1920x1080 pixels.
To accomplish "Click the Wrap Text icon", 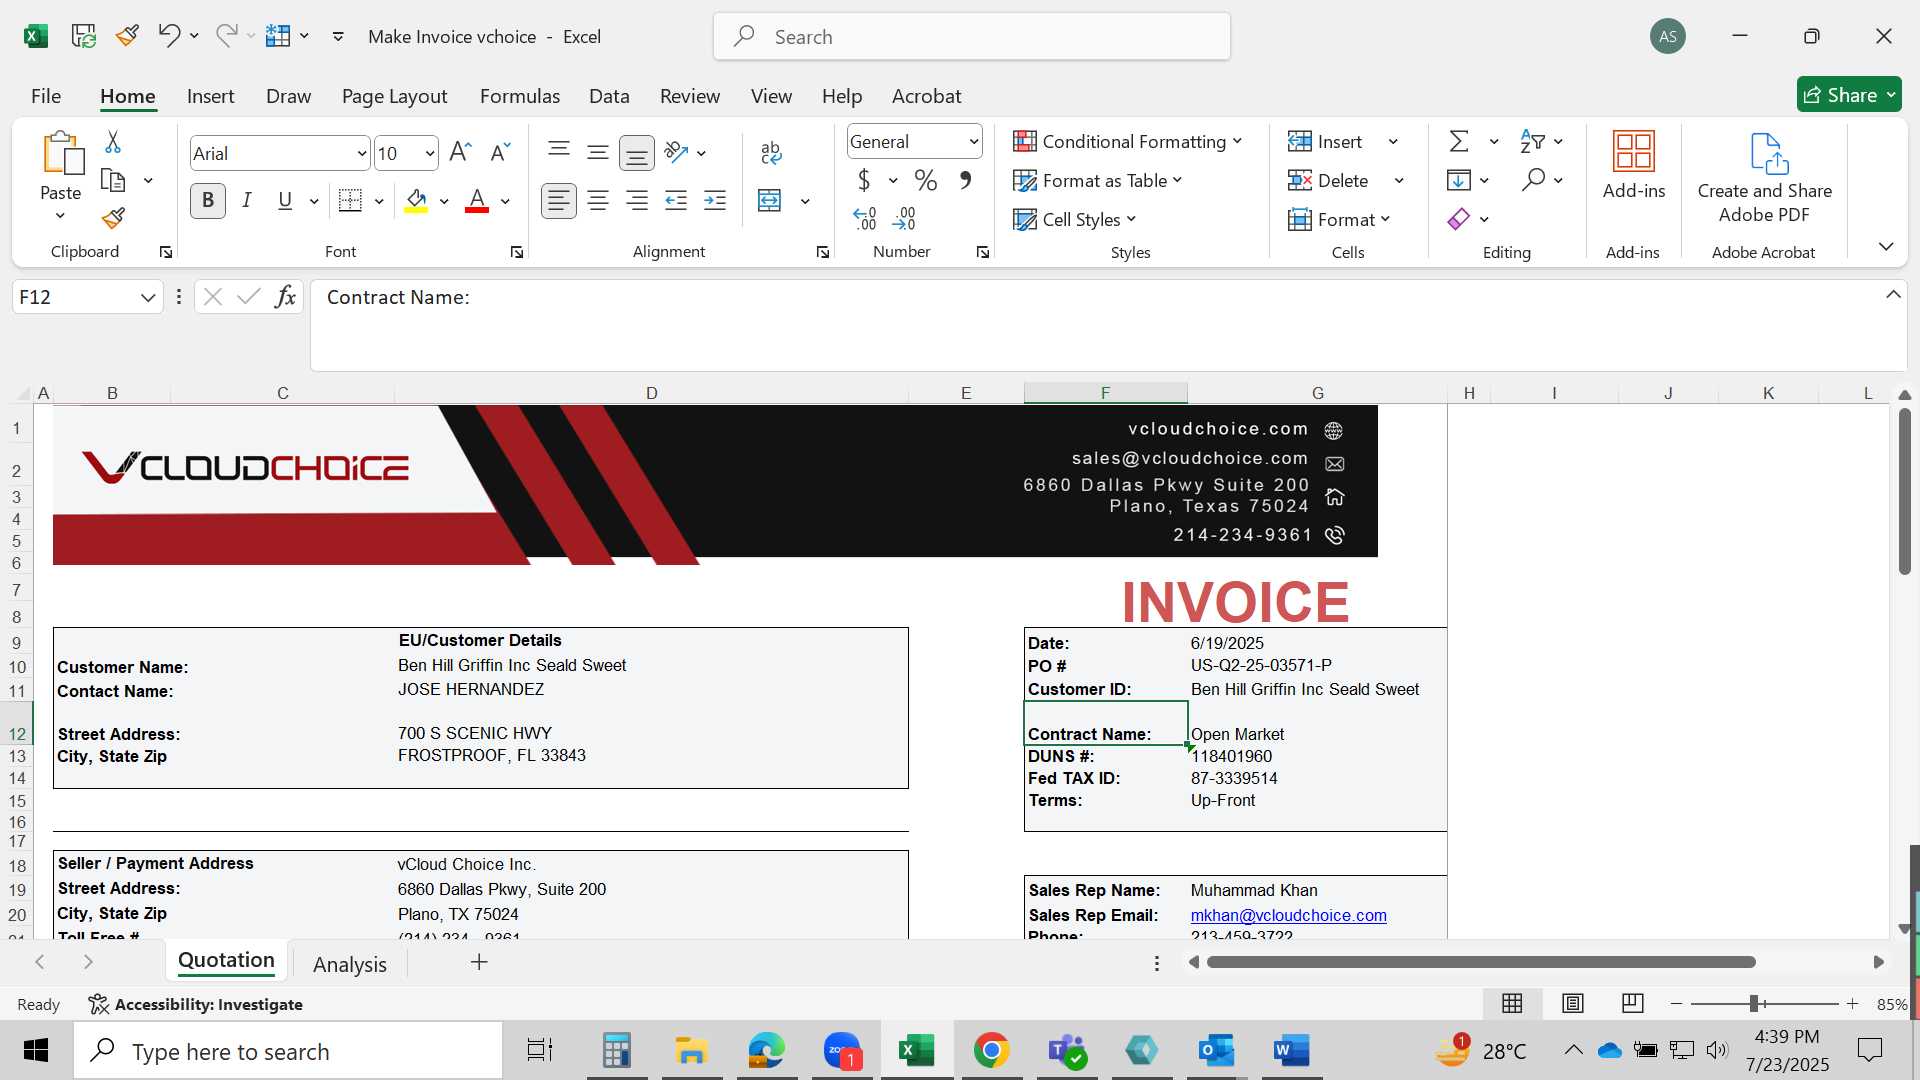I will click(771, 152).
